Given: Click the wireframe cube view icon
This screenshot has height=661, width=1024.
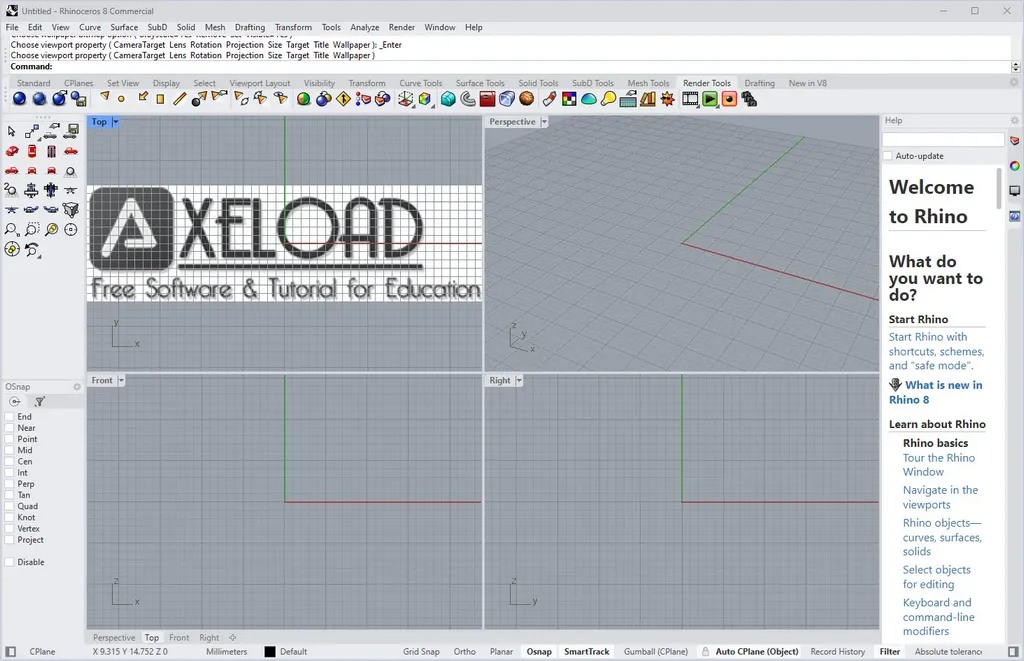Looking at the screenshot, I should click(71, 210).
